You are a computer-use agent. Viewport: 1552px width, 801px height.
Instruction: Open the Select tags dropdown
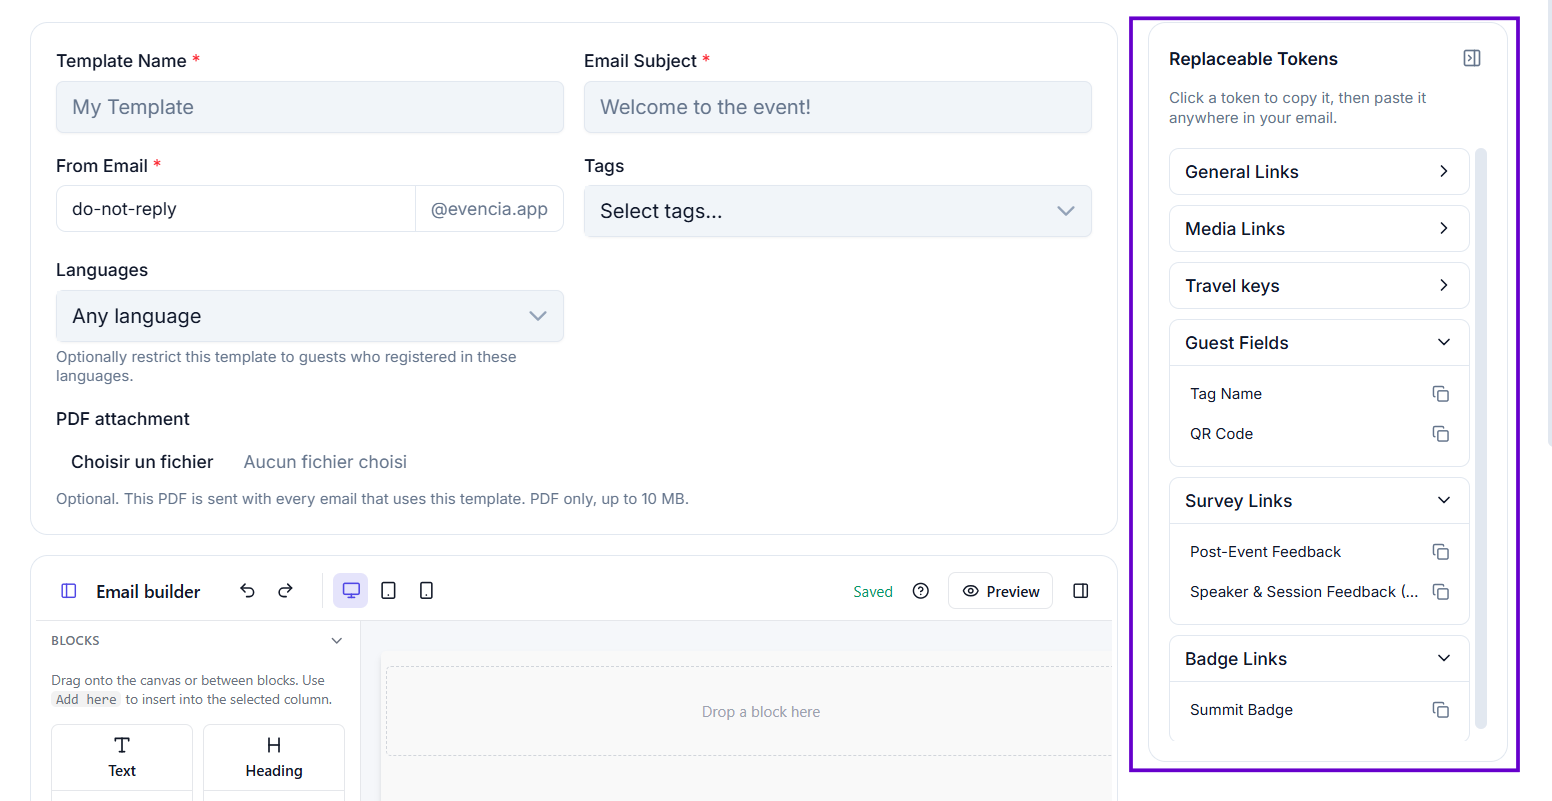tap(838, 211)
